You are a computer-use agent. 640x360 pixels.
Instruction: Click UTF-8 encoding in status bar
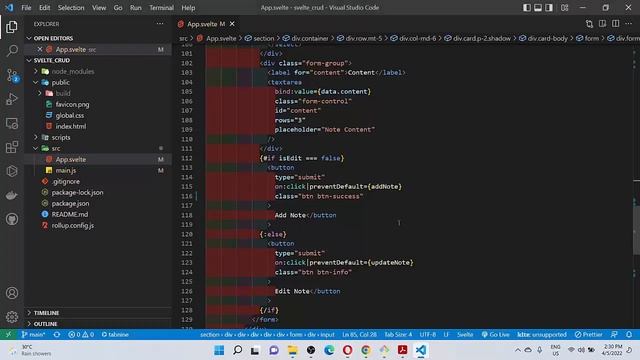[427, 334]
